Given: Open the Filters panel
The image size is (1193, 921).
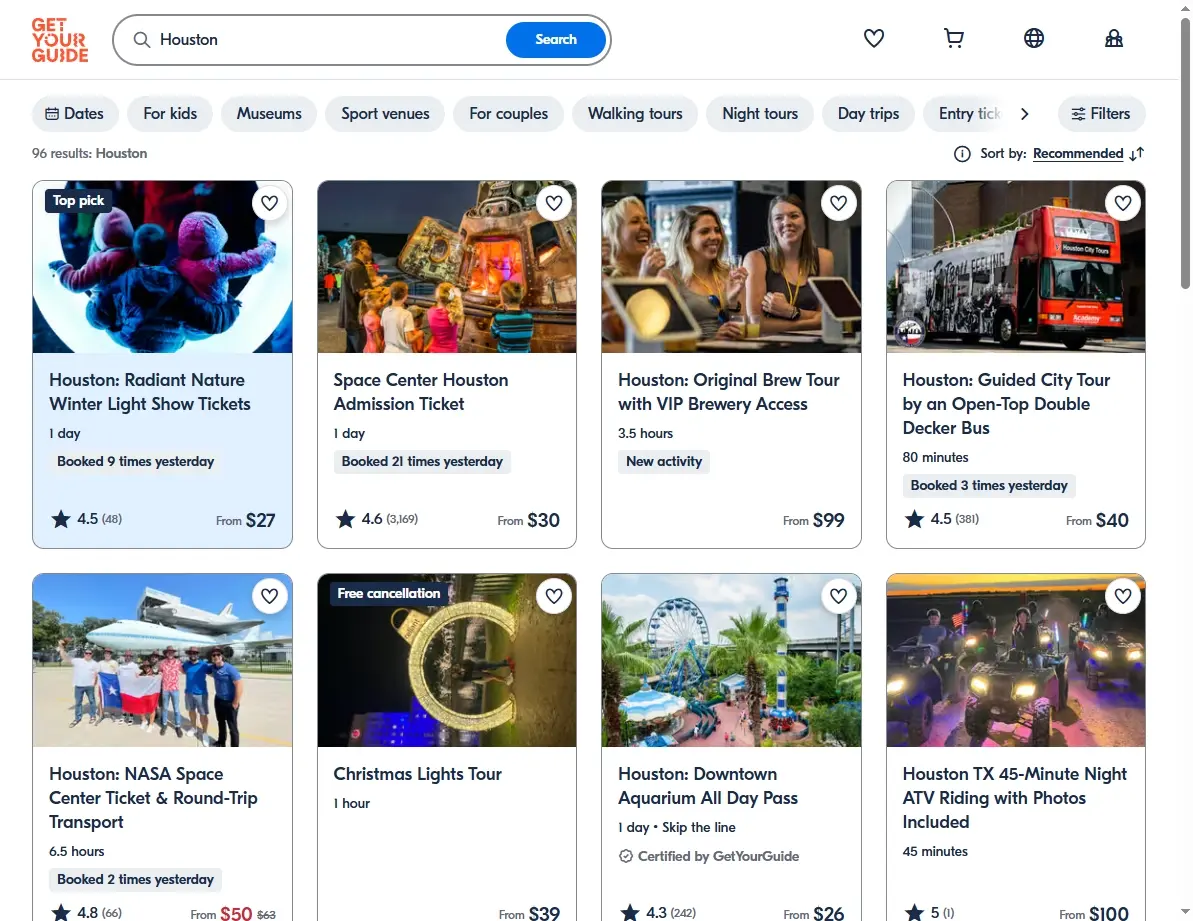Looking at the screenshot, I should click(1101, 113).
